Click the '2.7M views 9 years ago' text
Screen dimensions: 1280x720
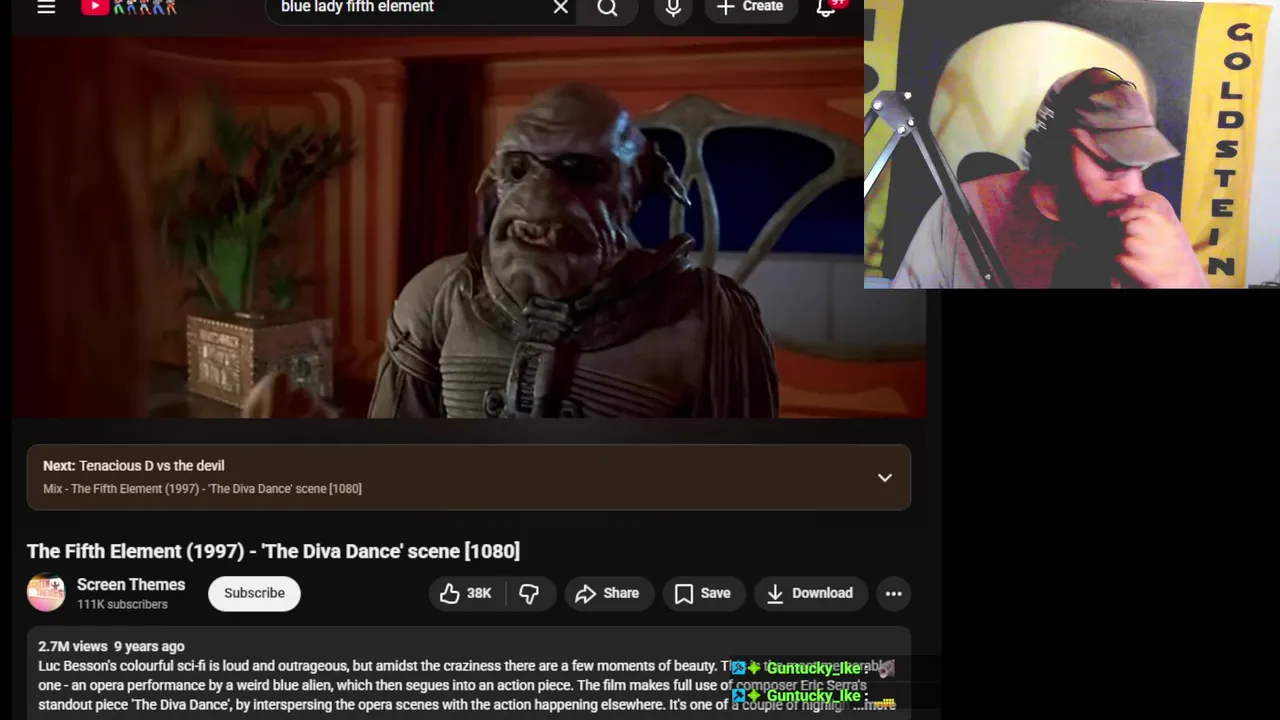111,647
